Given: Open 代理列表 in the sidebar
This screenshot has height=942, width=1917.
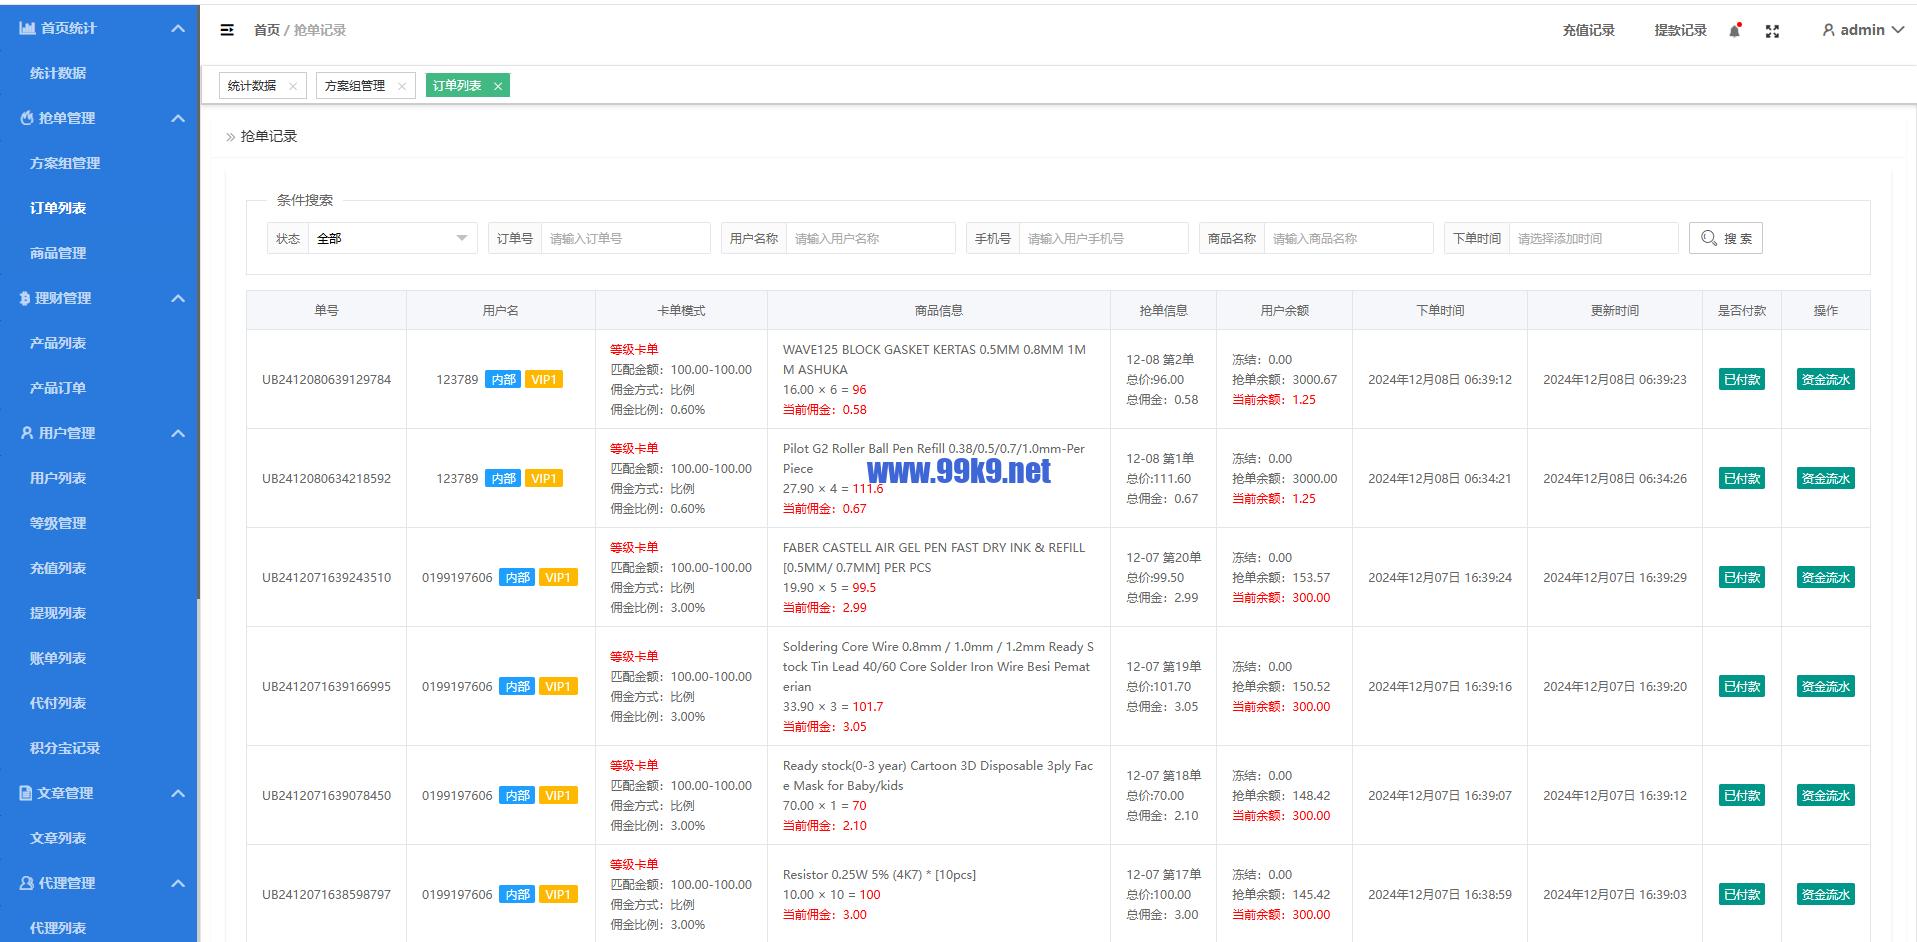Looking at the screenshot, I should [x=58, y=928].
